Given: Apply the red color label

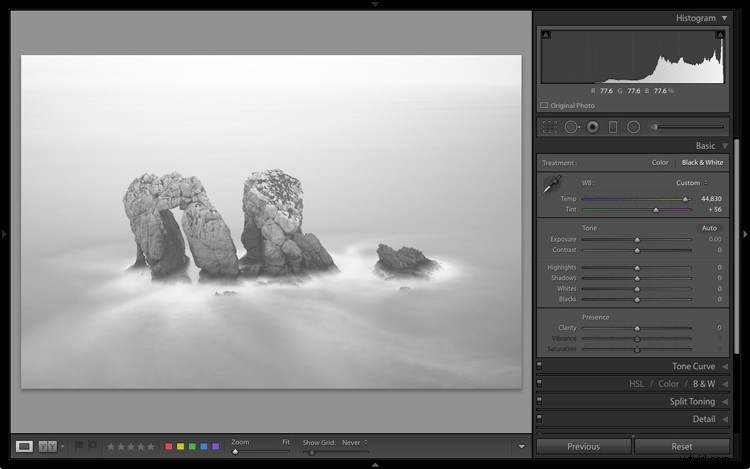Looking at the screenshot, I should (168, 447).
